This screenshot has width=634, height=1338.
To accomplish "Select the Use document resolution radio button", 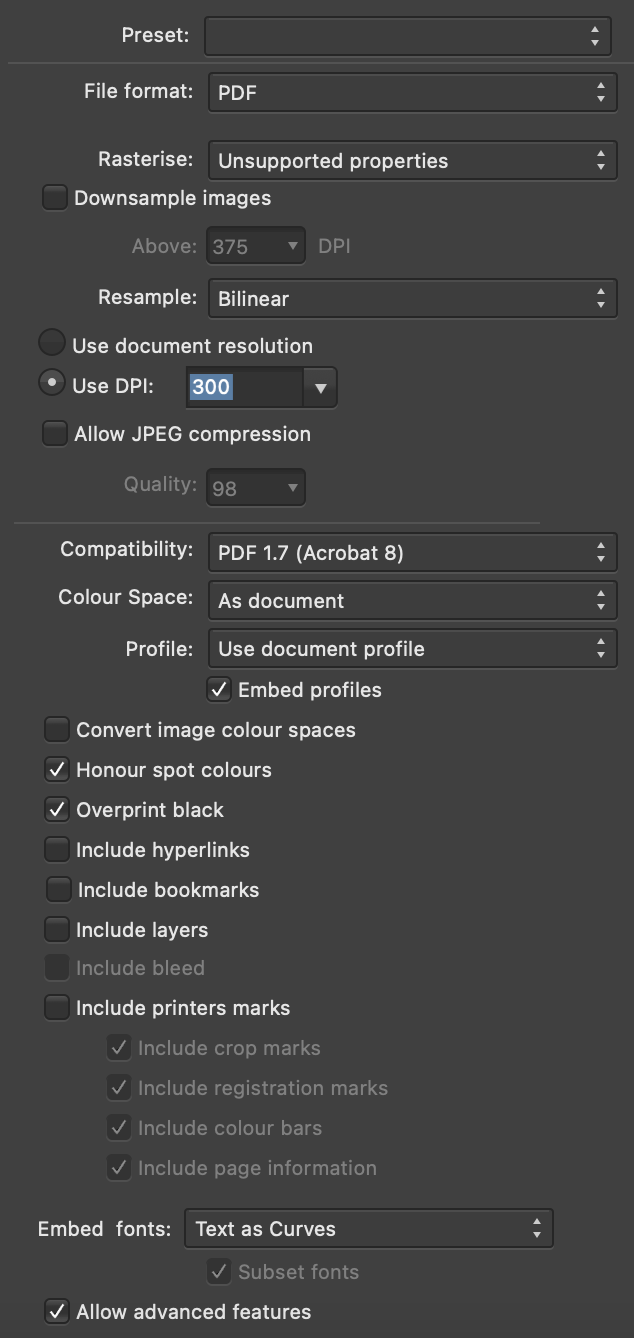I will click(51, 343).
